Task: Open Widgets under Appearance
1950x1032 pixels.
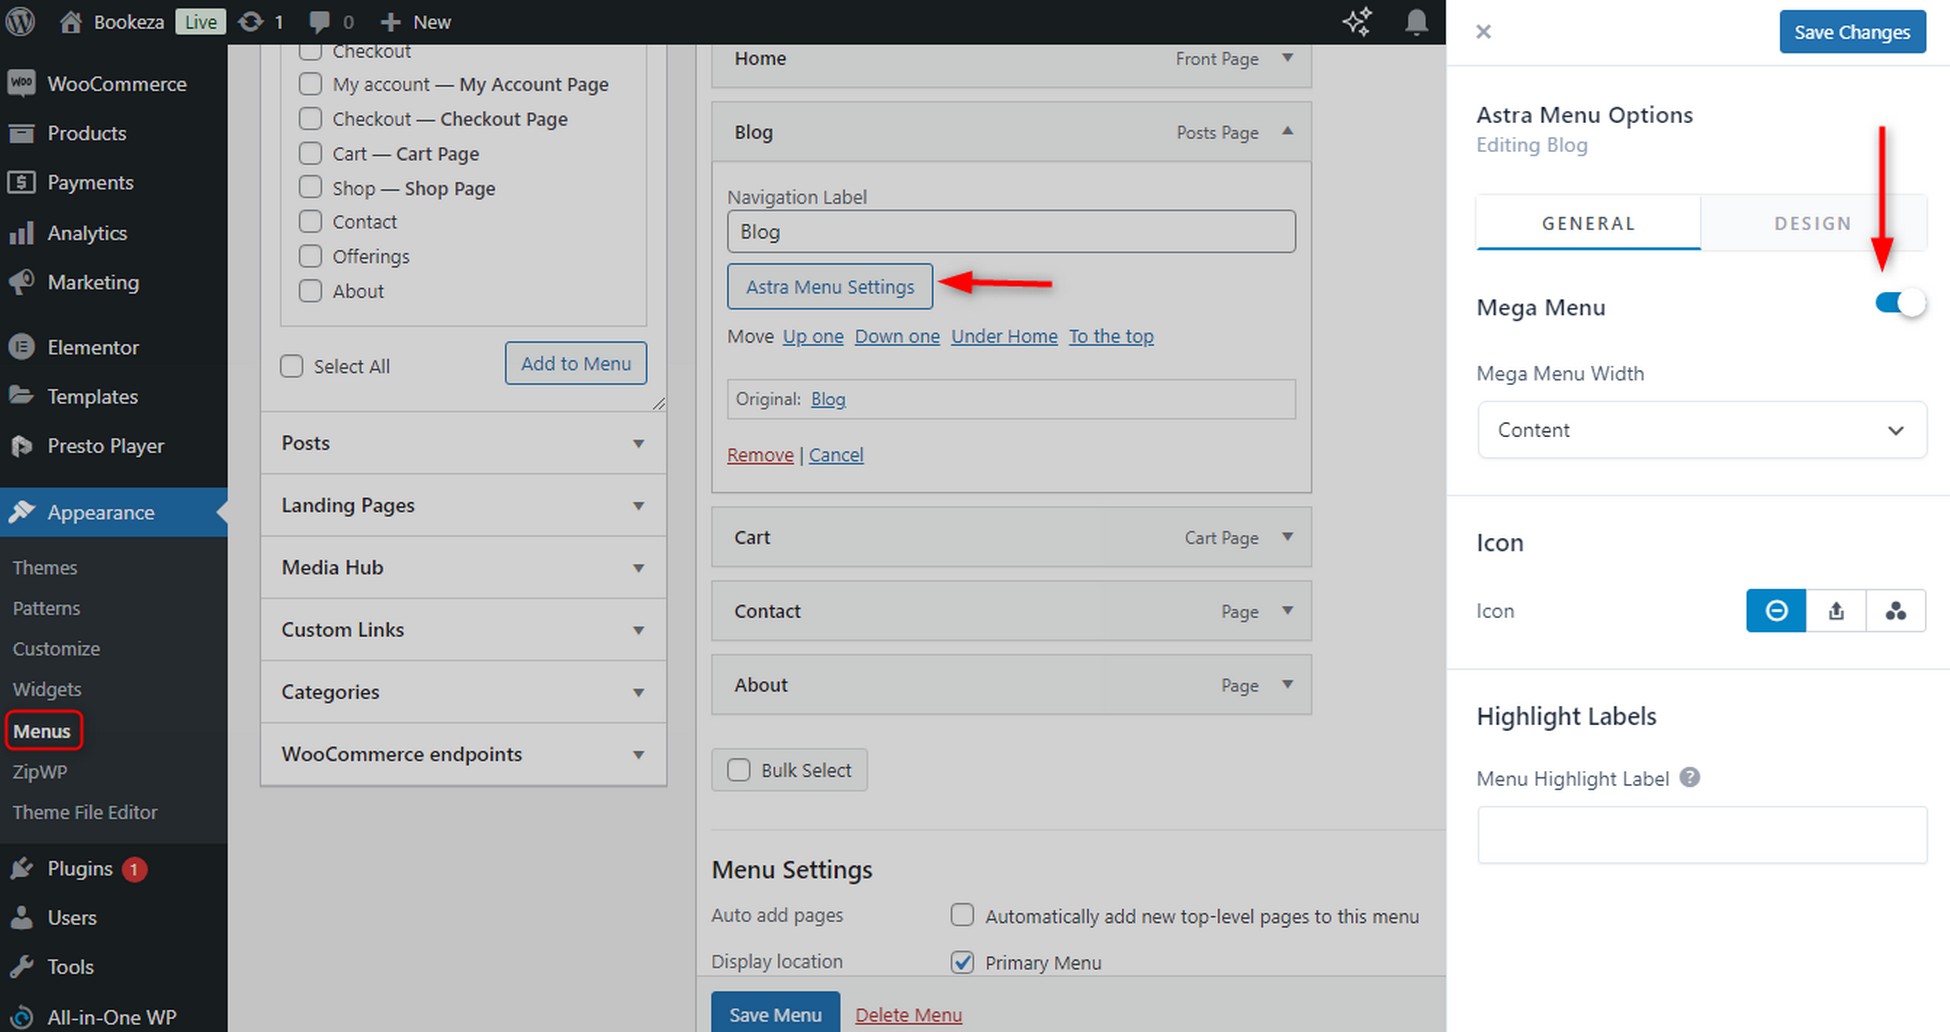Action: pyautogui.click(x=47, y=689)
